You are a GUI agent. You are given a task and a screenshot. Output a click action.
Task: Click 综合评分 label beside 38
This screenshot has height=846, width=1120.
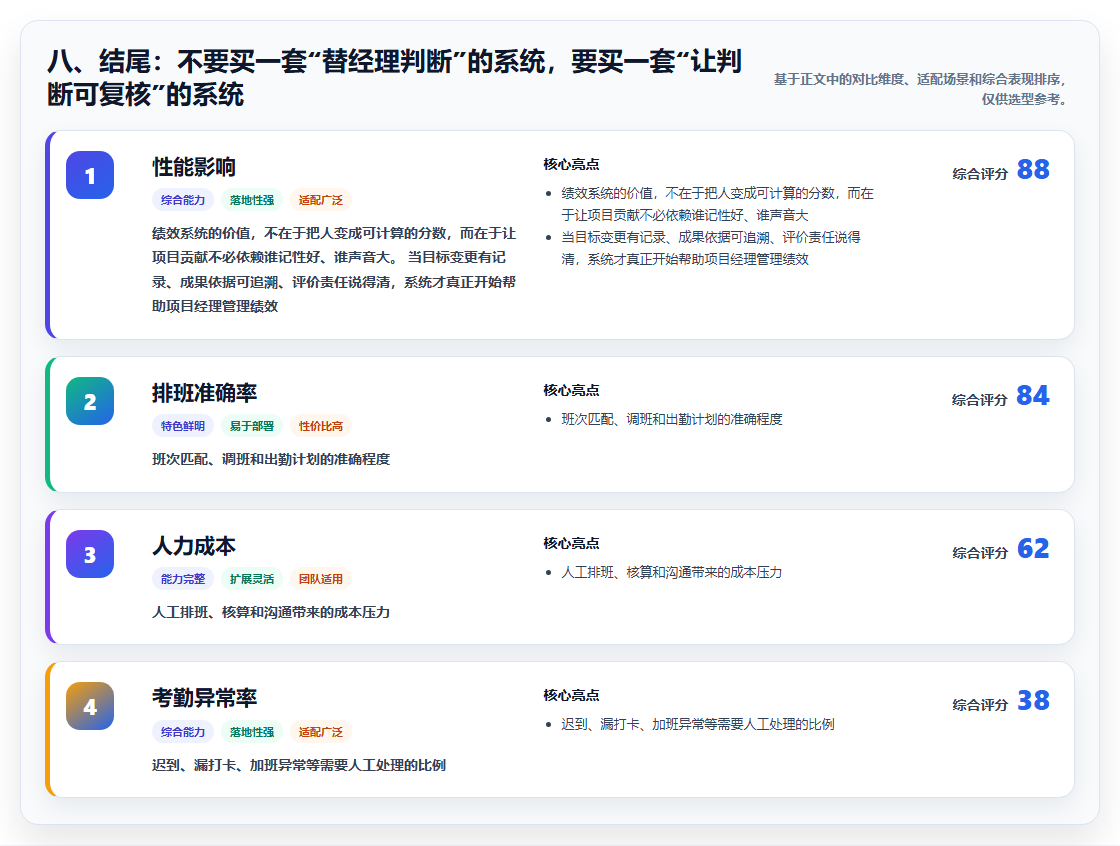pos(980,705)
